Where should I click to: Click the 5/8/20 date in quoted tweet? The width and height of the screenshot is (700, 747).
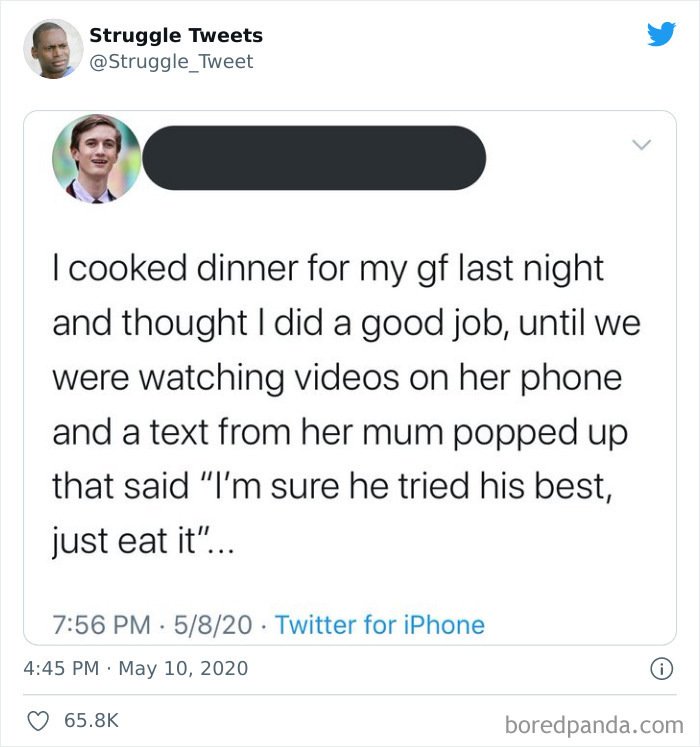point(212,625)
